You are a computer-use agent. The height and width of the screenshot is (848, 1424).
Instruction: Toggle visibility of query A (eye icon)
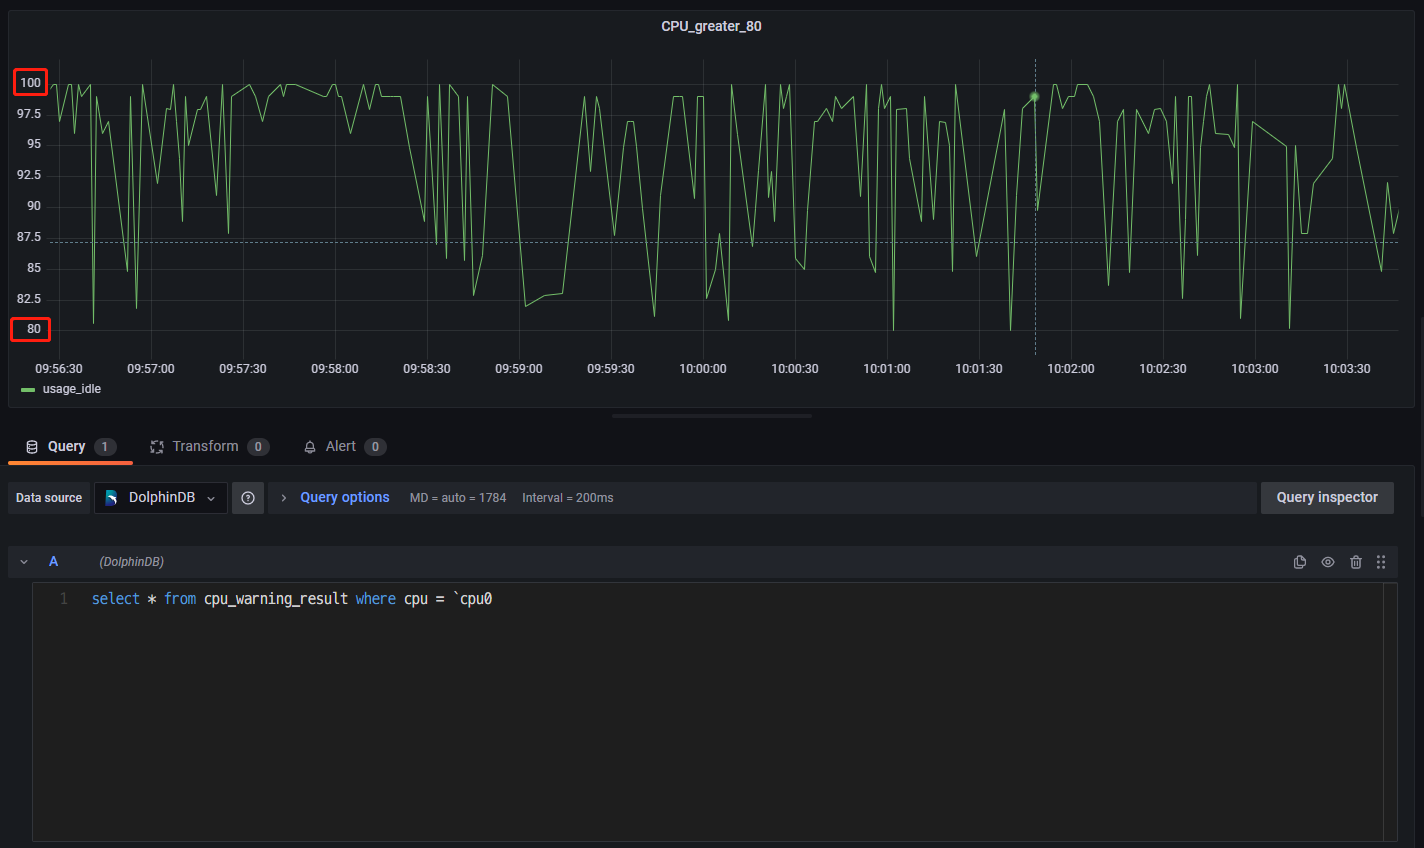1328,562
